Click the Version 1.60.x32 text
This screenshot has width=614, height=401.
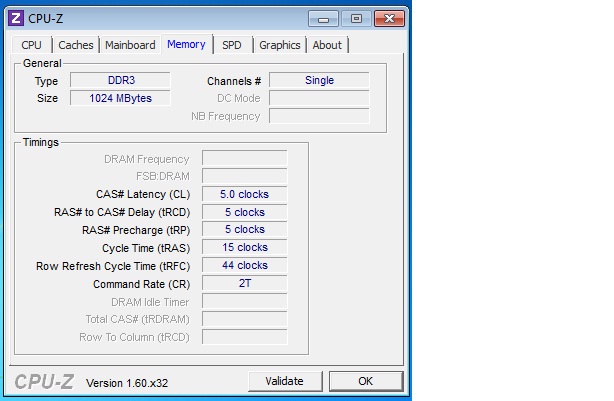127,383
